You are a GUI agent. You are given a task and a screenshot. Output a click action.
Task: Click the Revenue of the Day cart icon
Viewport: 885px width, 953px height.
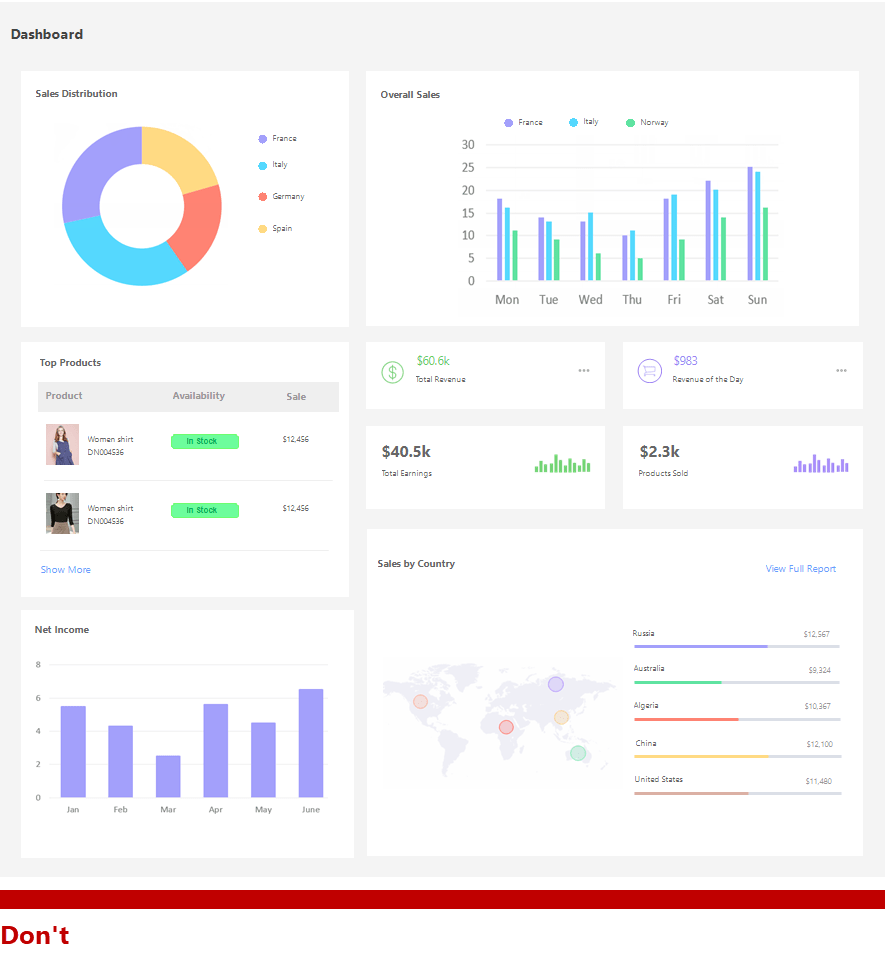point(649,371)
